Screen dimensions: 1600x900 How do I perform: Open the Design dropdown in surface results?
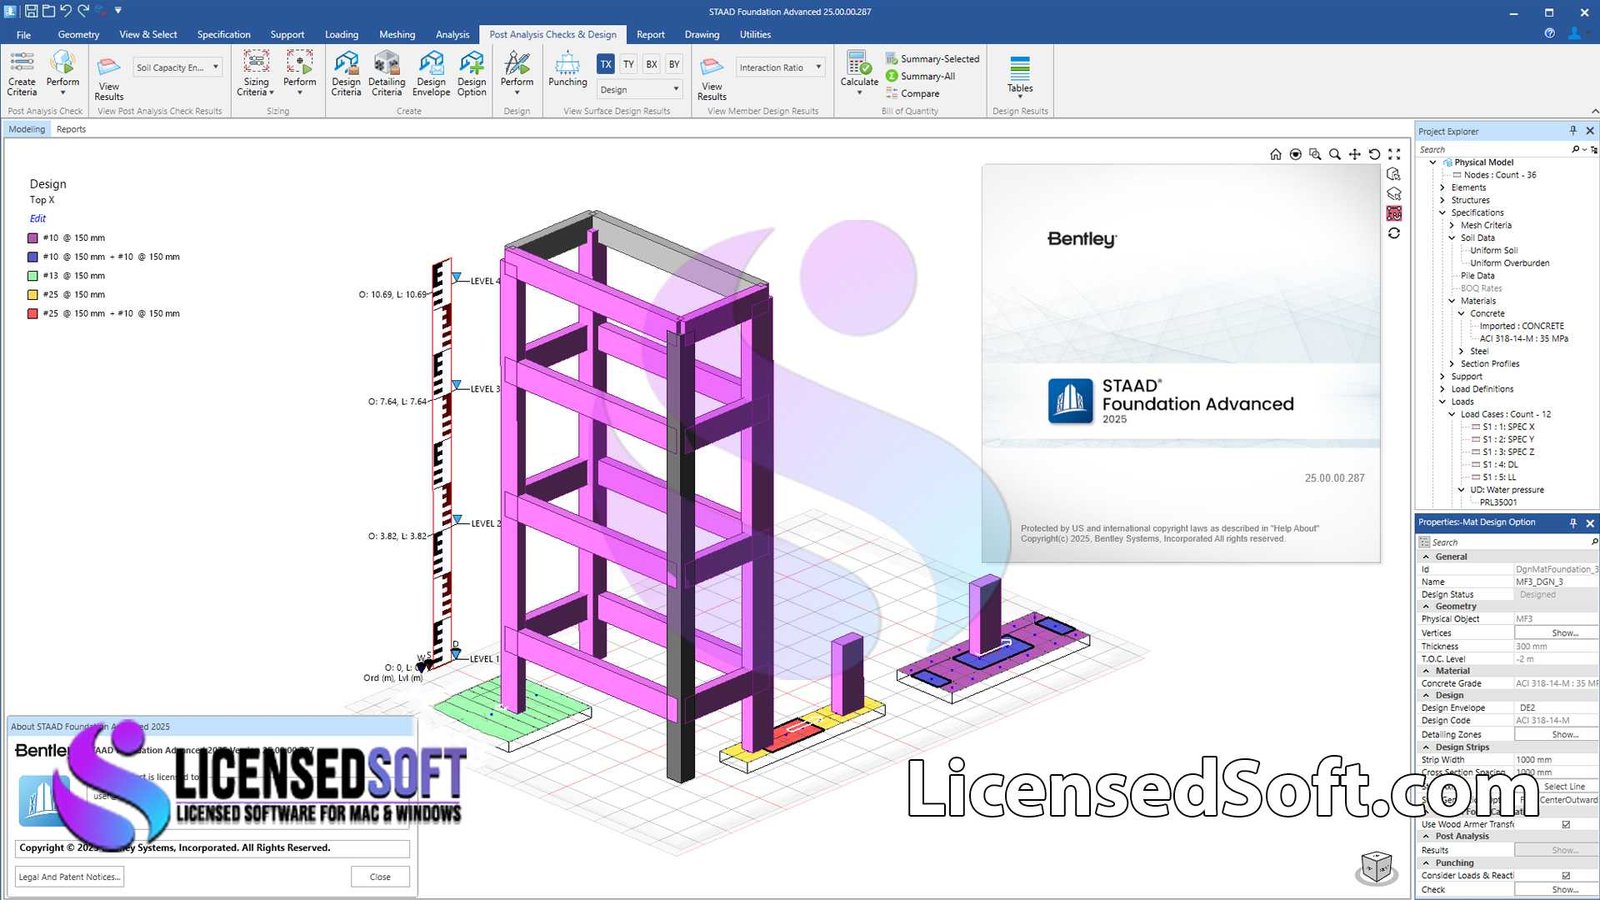tap(639, 89)
